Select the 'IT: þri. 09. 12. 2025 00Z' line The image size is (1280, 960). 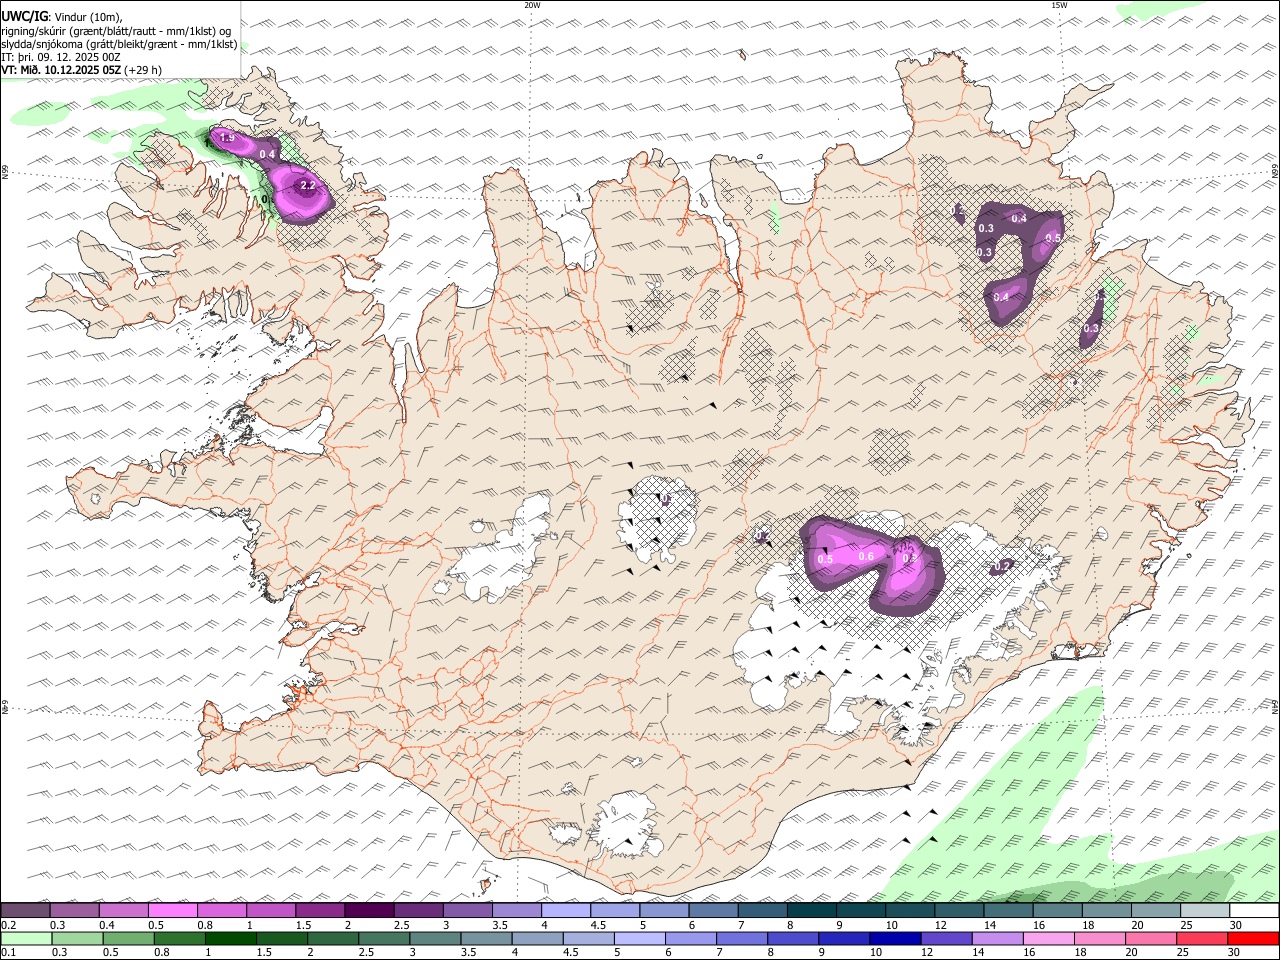[61, 57]
